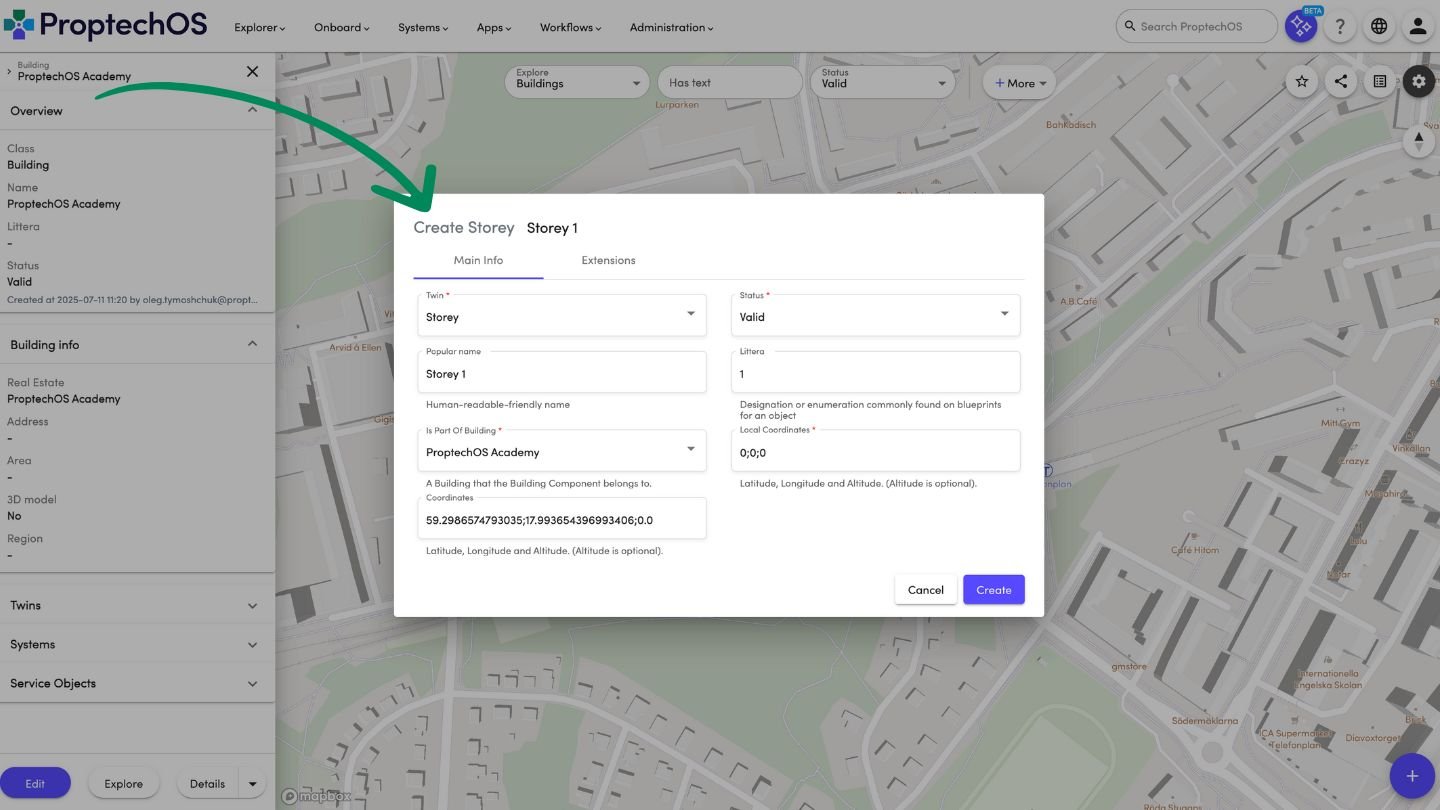
Task: Click the Details button
Action: coord(208,784)
